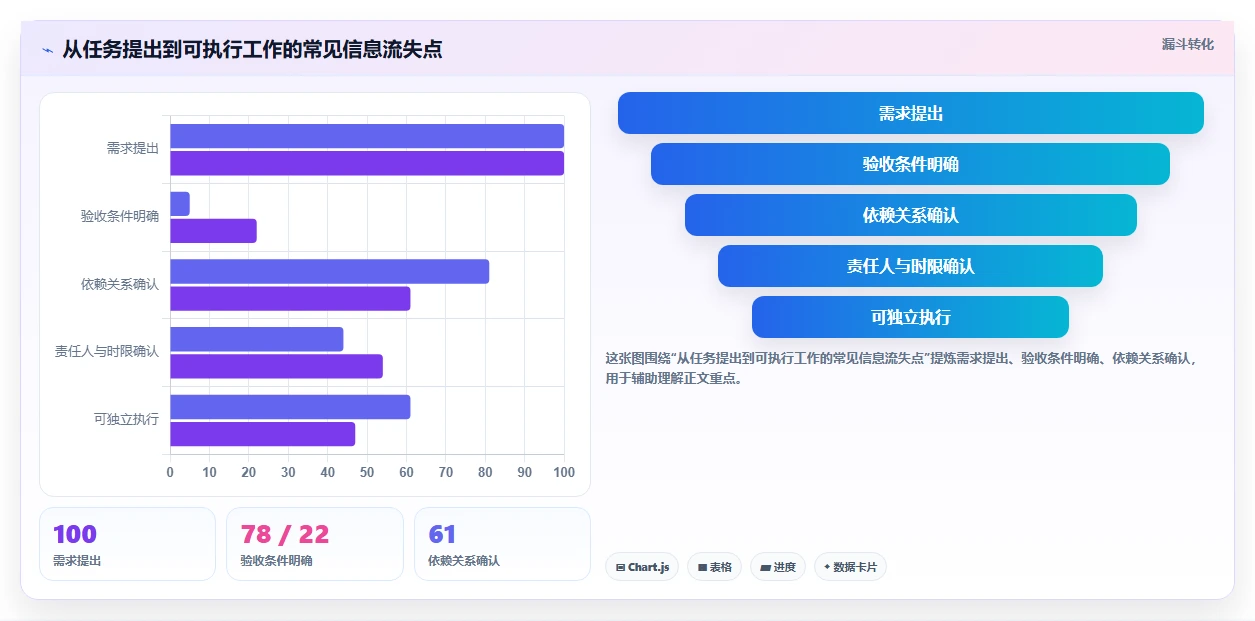
Task: Click the 需求提出 chart axis label
Action: coord(133,148)
